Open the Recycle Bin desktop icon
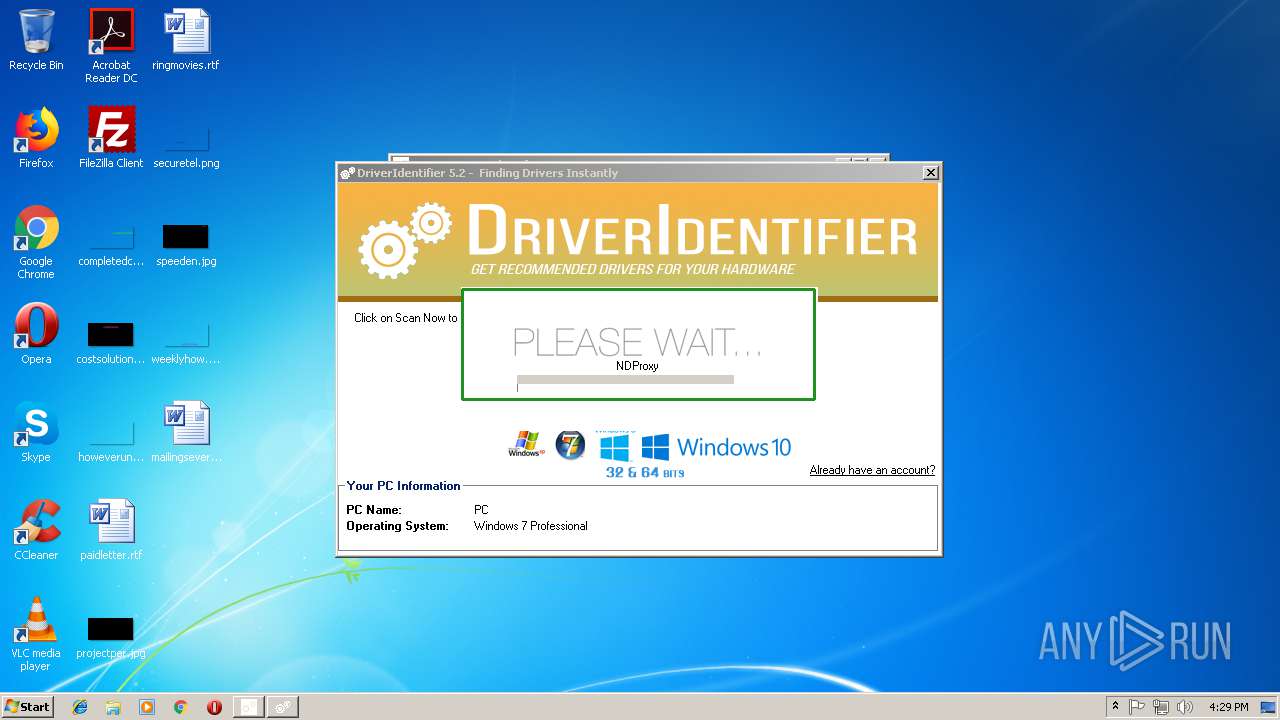This screenshot has width=1280, height=720. (x=36, y=40)
